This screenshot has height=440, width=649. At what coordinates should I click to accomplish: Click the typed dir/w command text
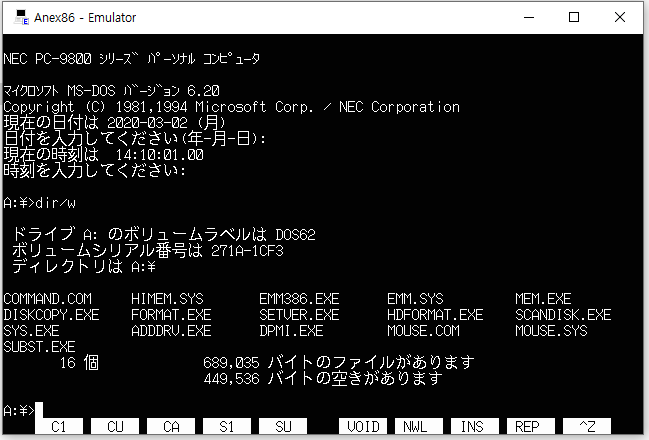point(55,203)
